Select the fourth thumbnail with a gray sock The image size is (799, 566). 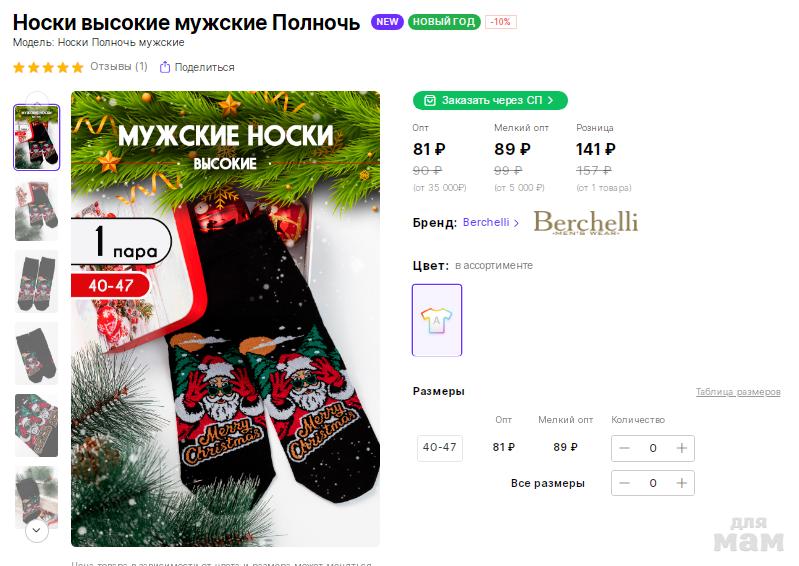coord(36,353)
